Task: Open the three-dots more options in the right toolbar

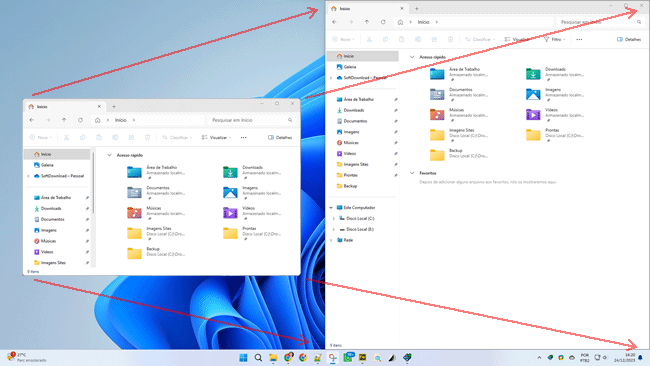Action: (579, 39)
